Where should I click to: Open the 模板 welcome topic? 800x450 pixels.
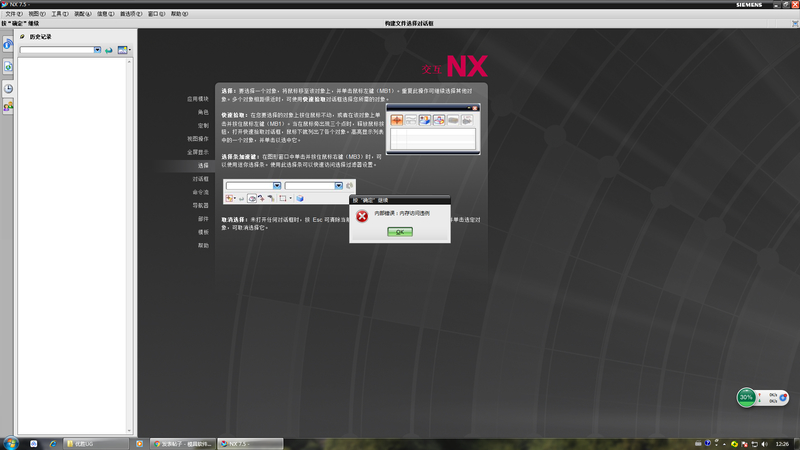tap(203, 232)
